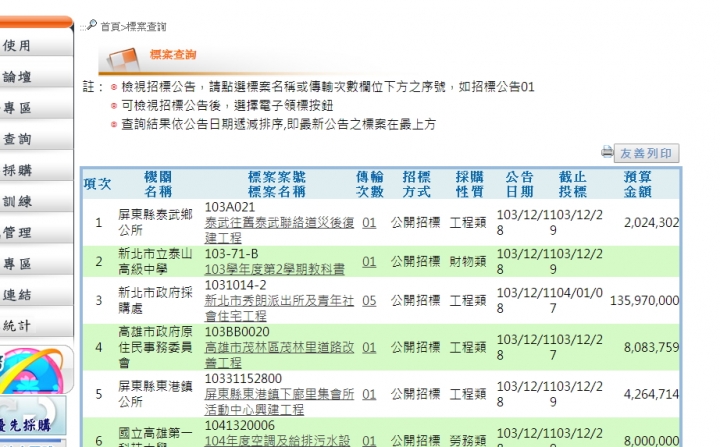Click the 採購性質 column header

[469, 184]
